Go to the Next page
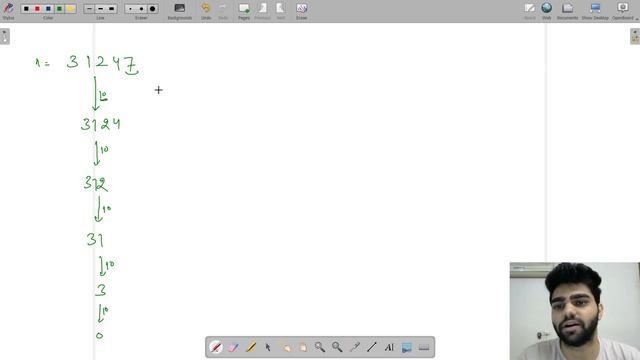Viewport: 640px width, 360px height. pyautogui.click(x=280, y=11)
